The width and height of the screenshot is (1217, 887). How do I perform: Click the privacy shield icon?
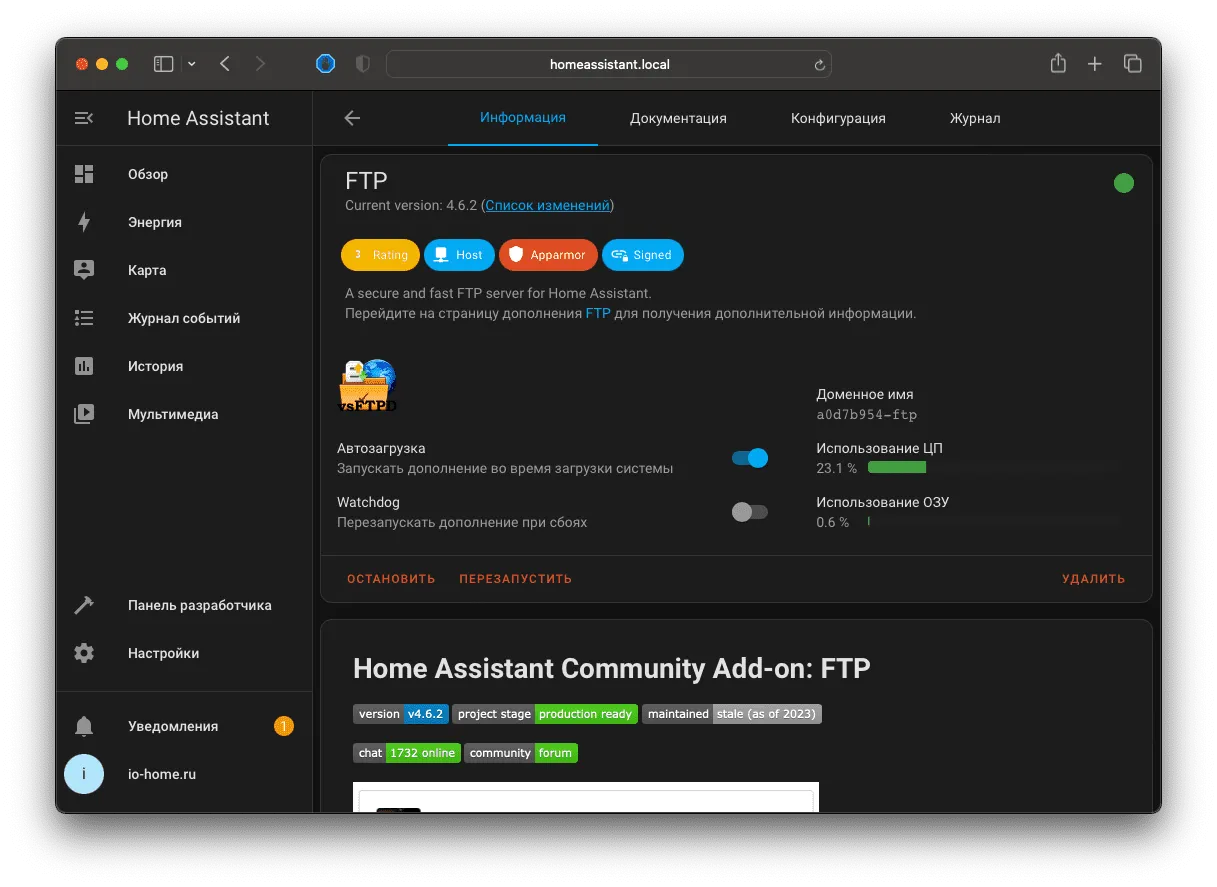pos(363,64)
